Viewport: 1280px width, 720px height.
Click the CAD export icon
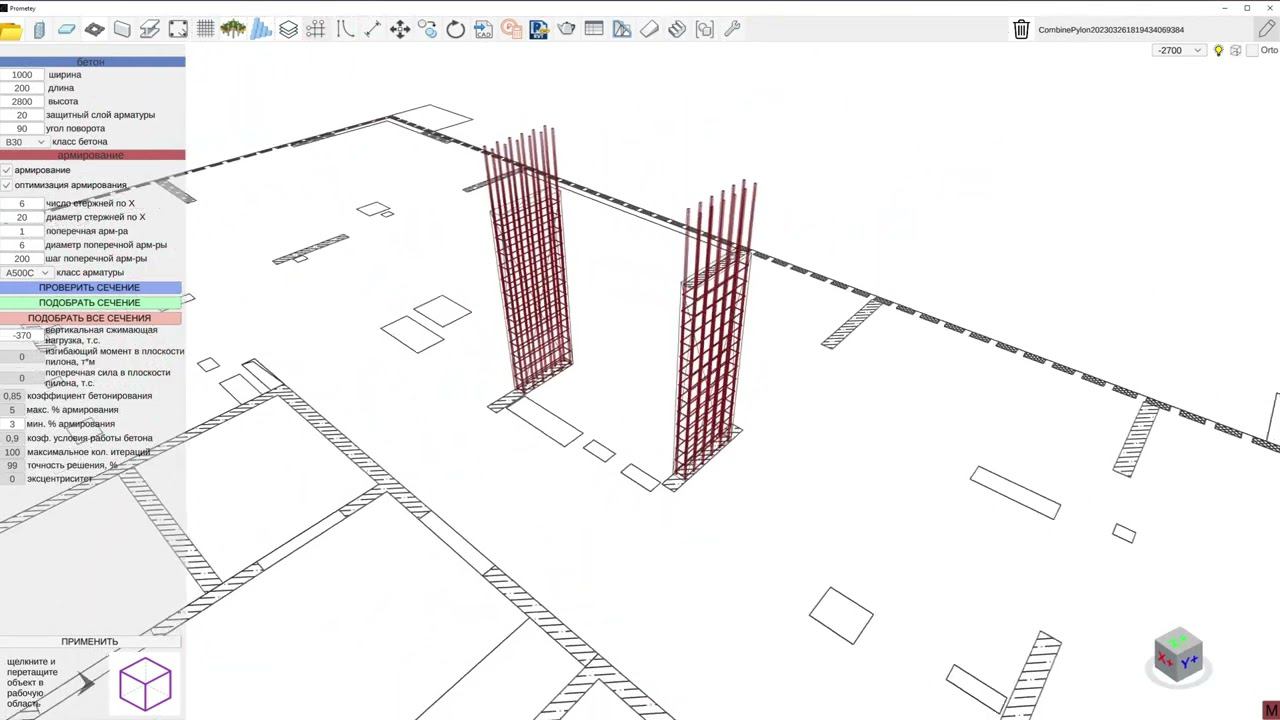483,29
